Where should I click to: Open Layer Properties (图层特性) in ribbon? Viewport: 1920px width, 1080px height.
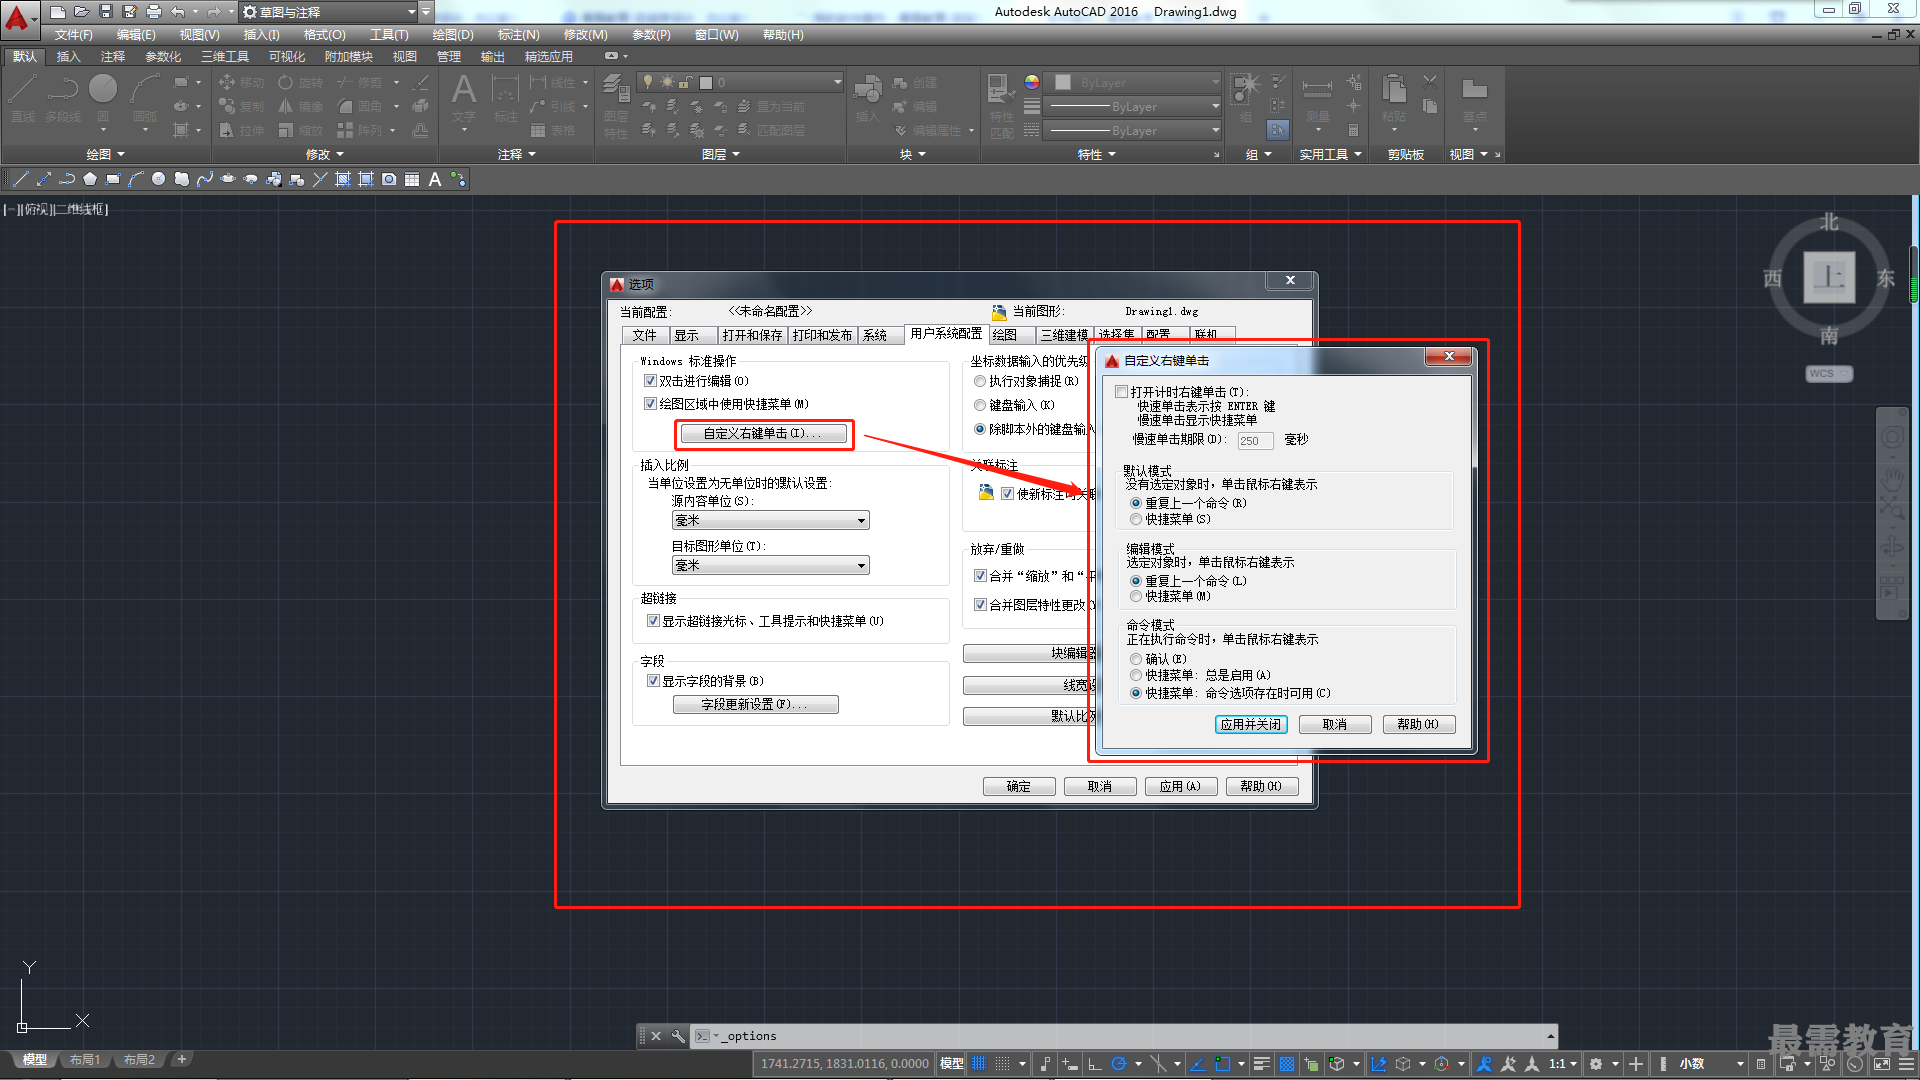pos(616,105)
